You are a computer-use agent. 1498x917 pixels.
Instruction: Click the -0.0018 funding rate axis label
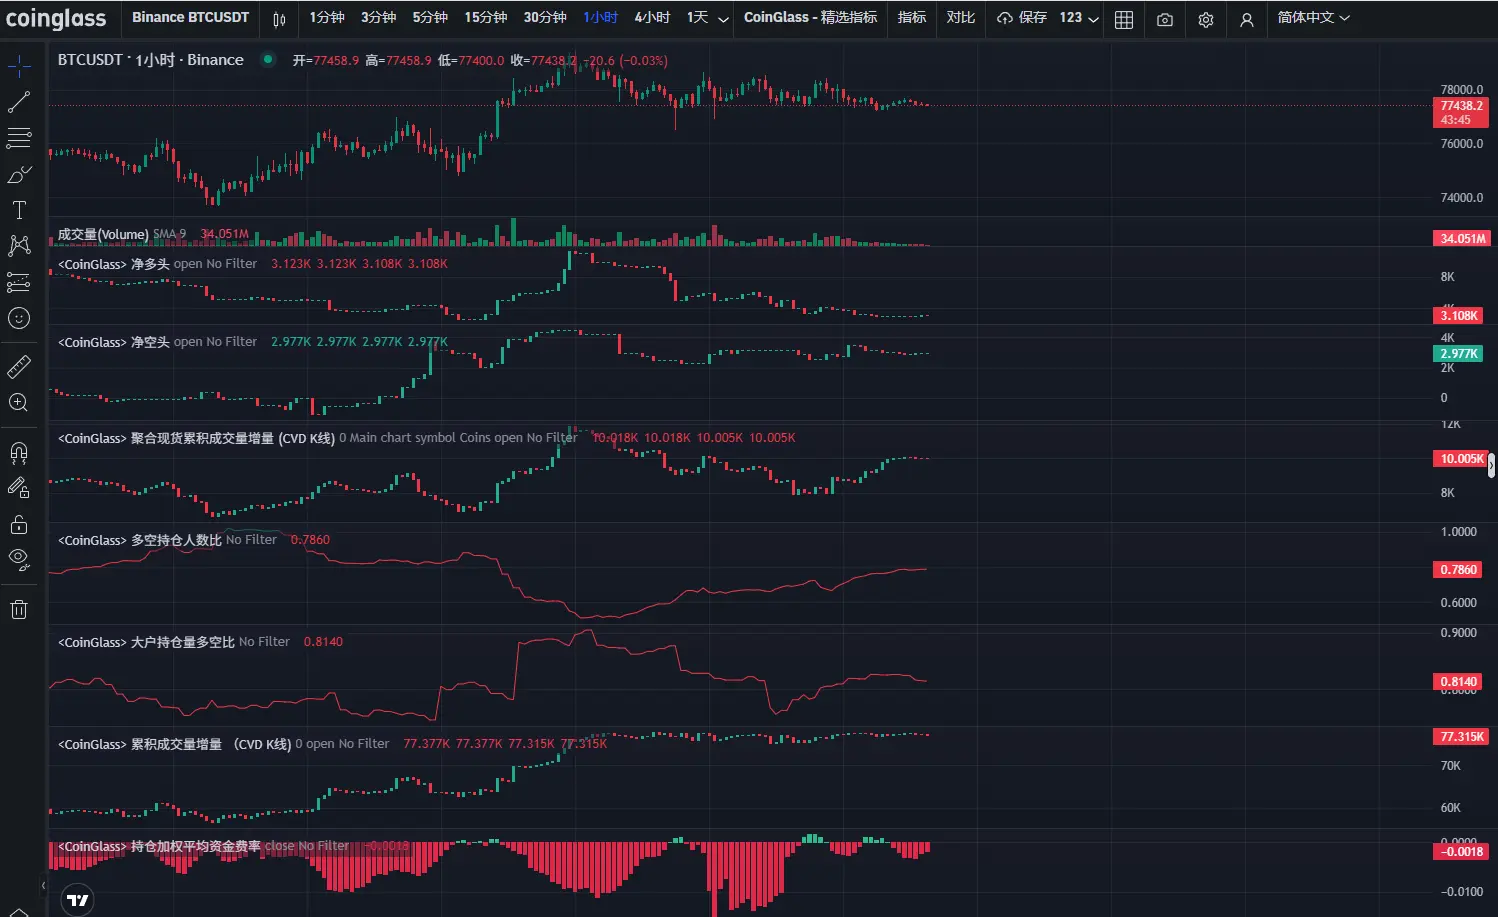(x=1461, y=852)
